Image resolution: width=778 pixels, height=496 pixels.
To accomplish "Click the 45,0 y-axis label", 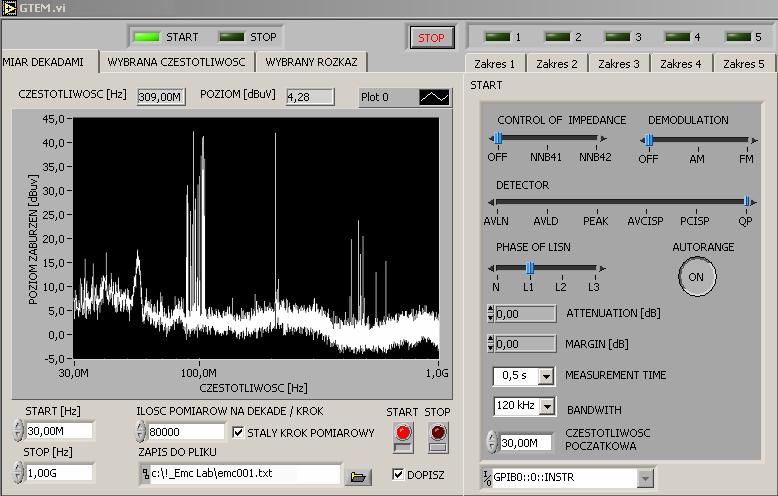I will 54,119.
